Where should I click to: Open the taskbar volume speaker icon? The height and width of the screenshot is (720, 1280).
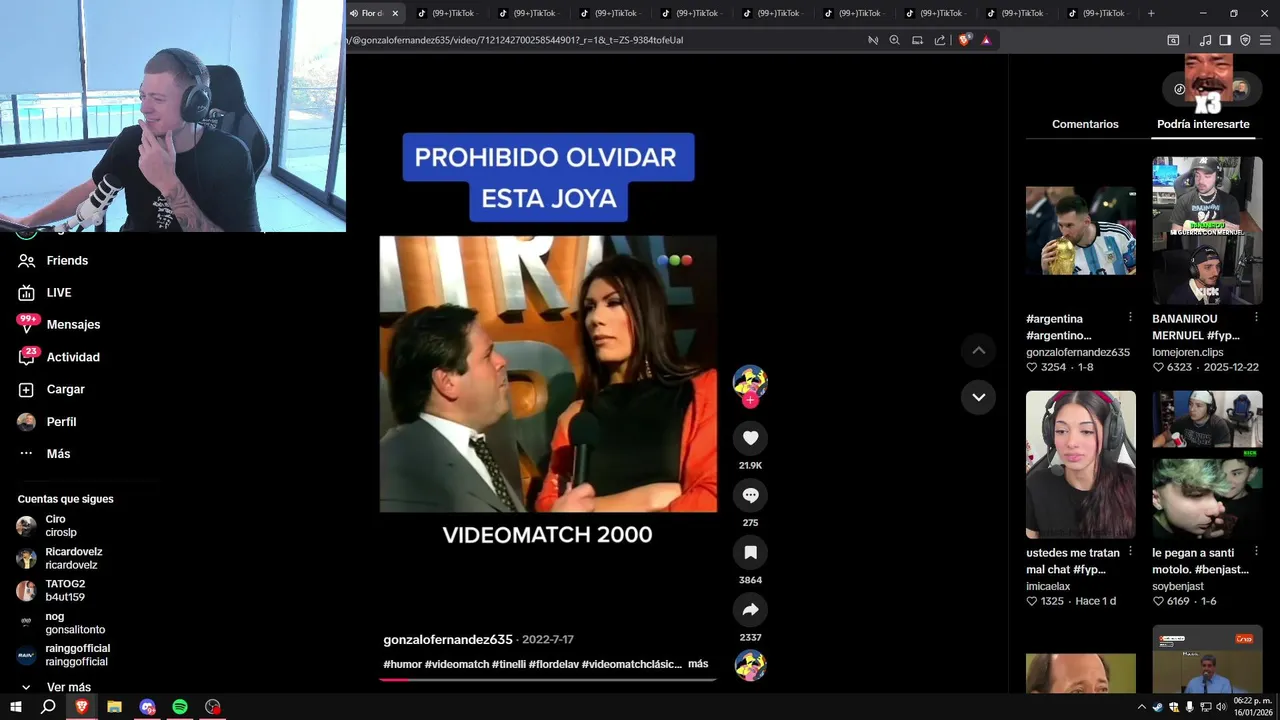tap(1221, 707)
